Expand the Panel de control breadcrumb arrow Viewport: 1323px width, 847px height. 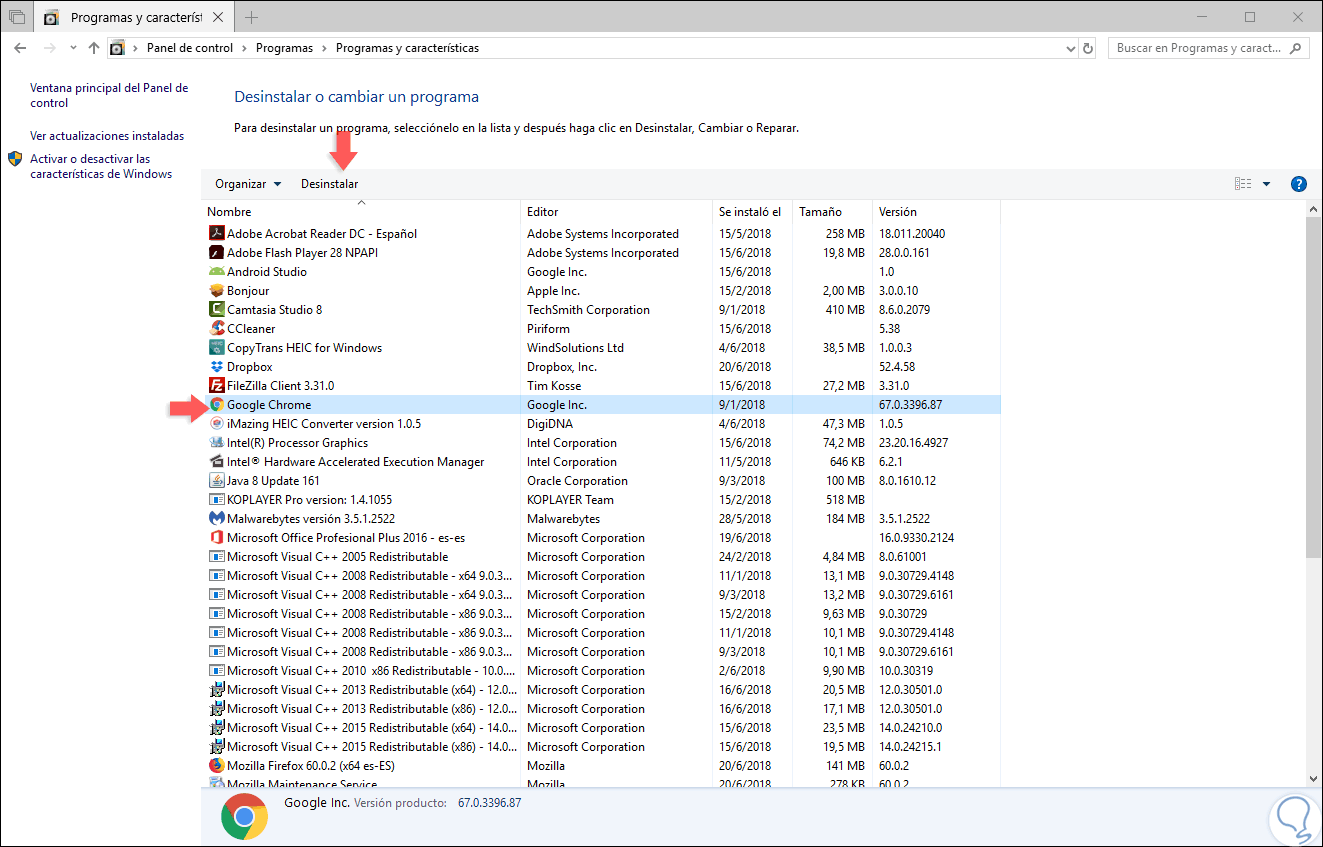click(244, 48)
